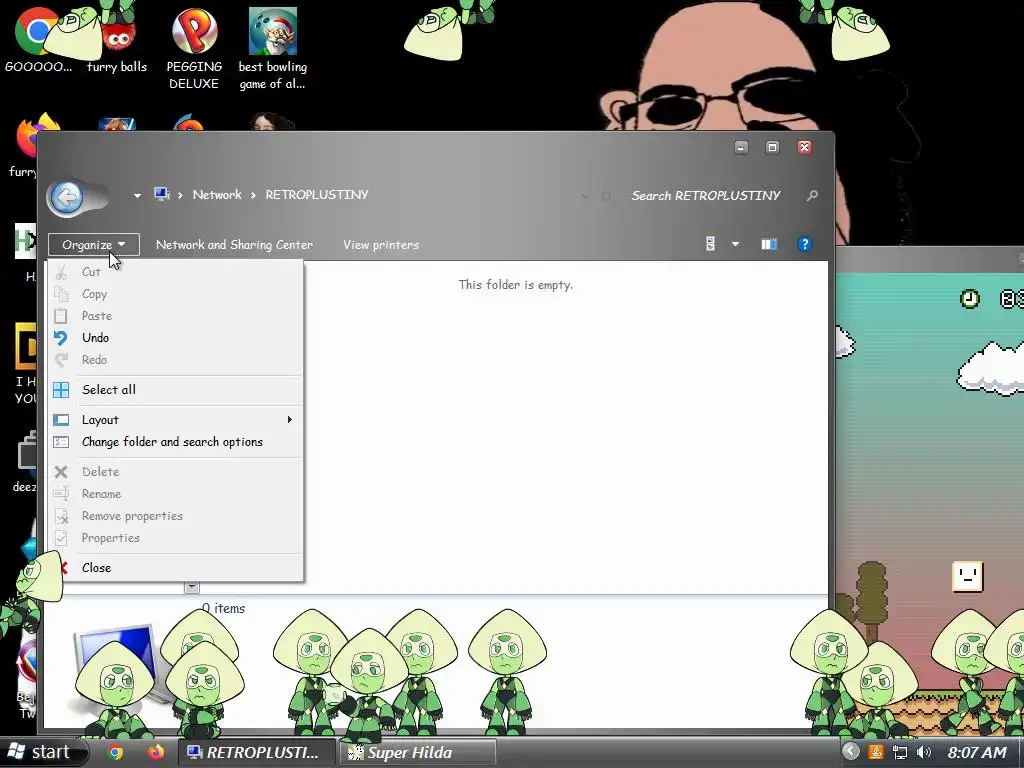Screen dimensions: 1024x768
Task: Toggle the preview pane icon
Action: [769, 244]
